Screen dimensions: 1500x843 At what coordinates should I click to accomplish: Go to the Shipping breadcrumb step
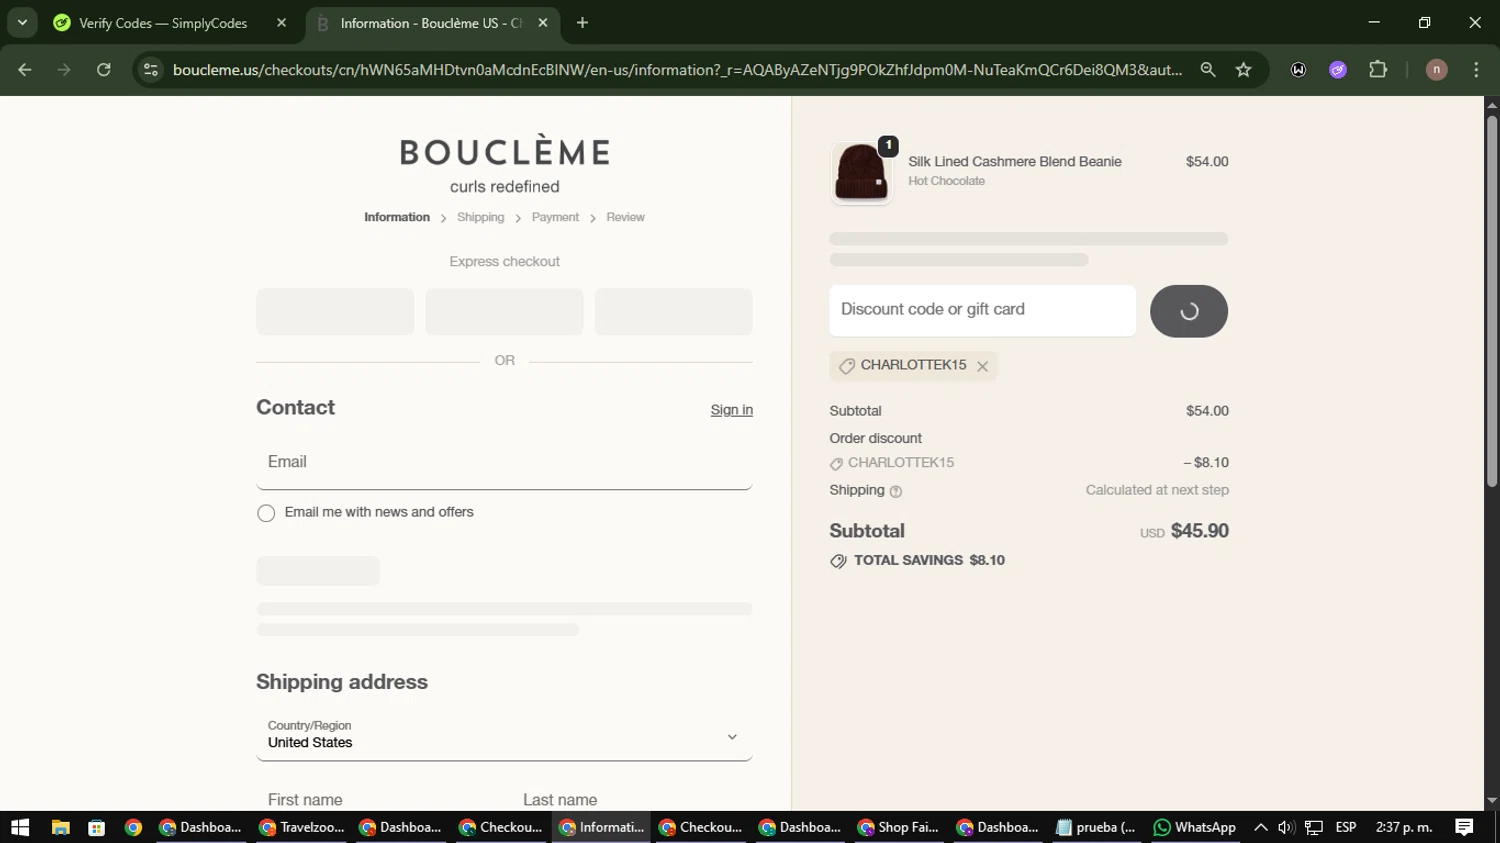pos(481,217)
